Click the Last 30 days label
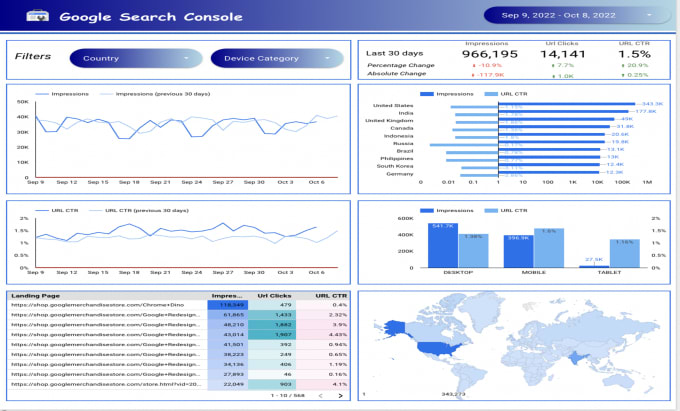Screen dimensions: 680x411 pyautogui.click(x=394, y=53)
